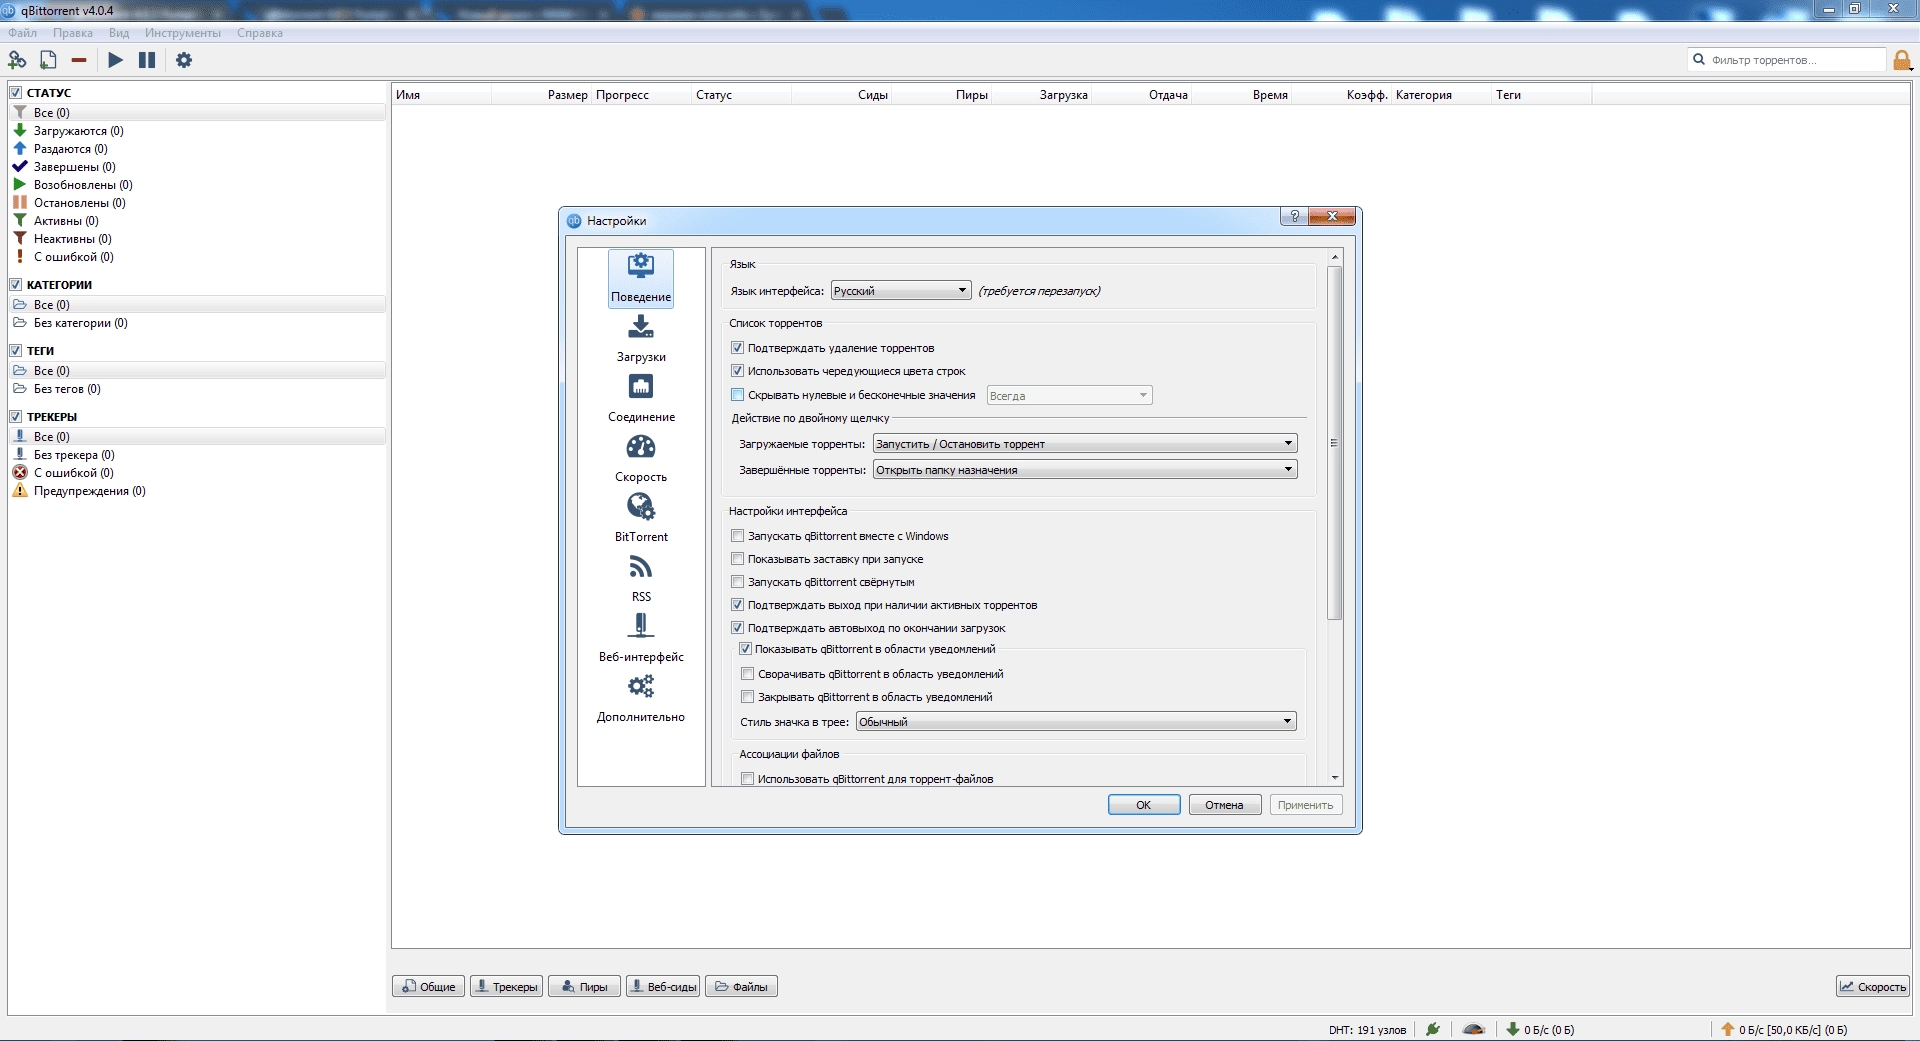Viewport: 1920px width, 1041px height.
Task: Sort by the Сиды column header
Action: pos(842,95)
